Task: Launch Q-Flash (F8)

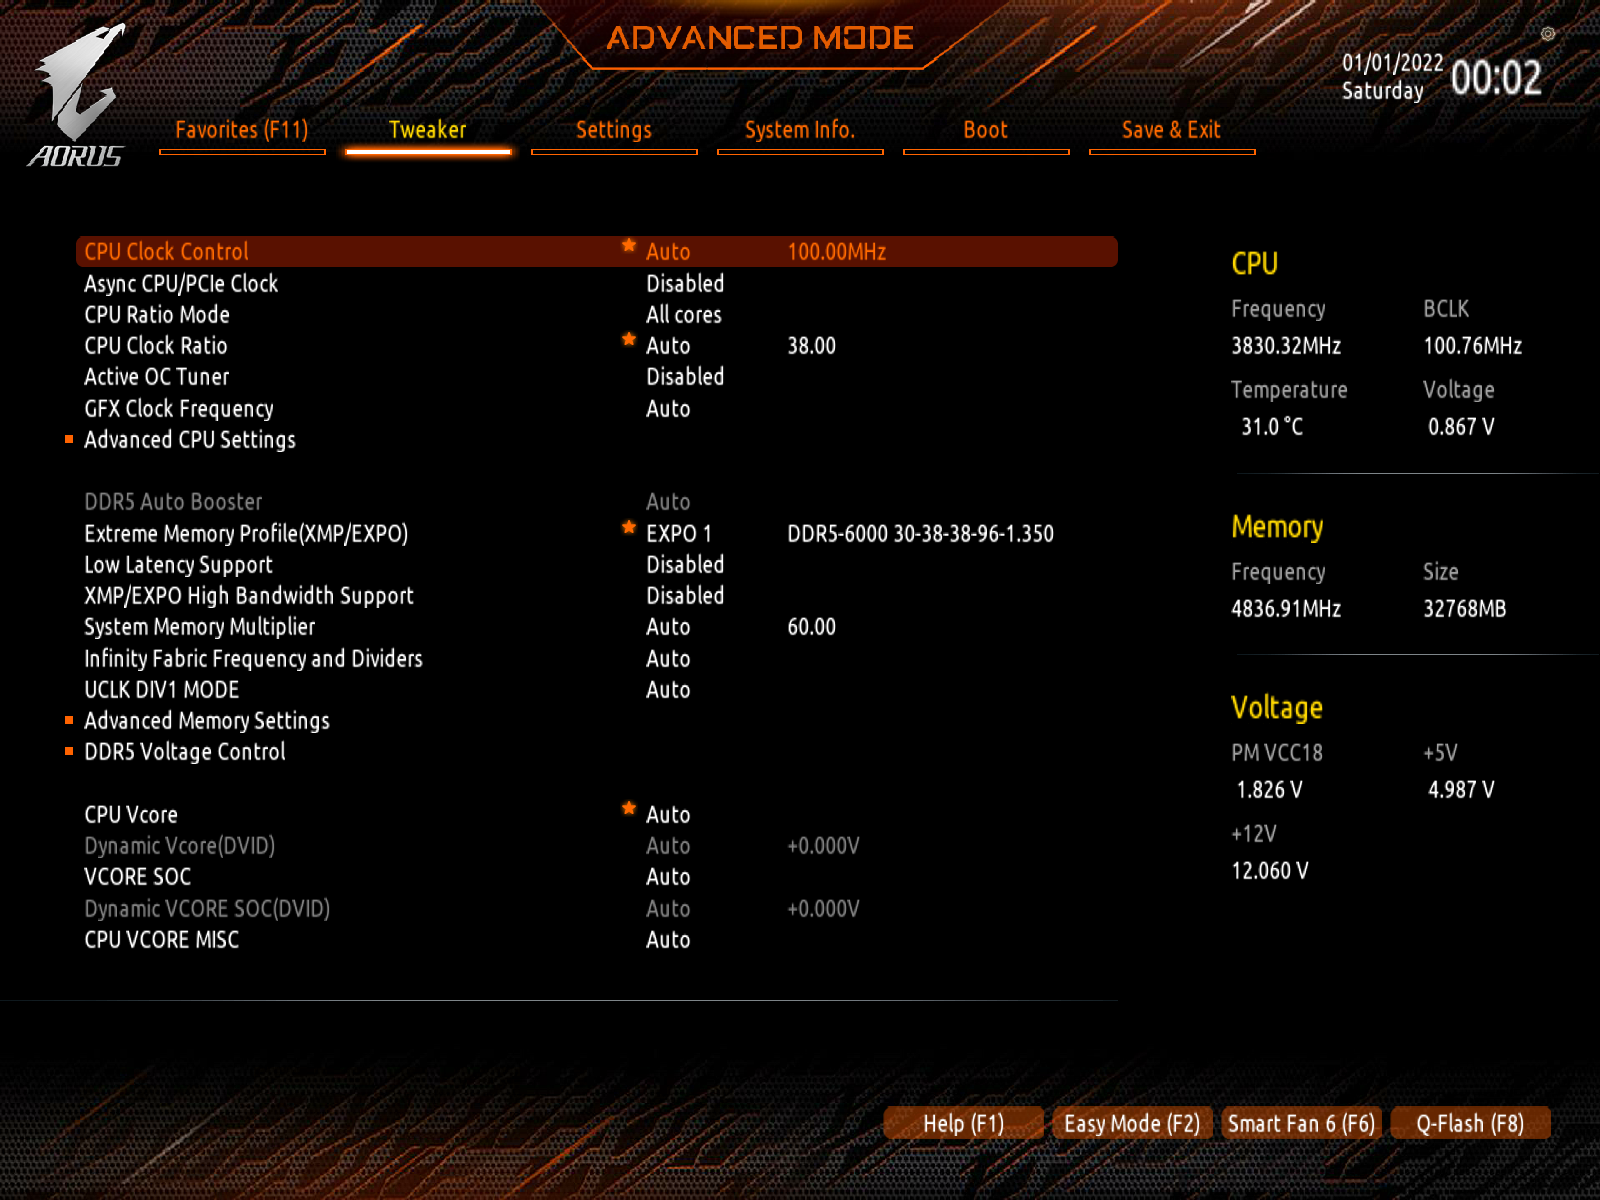Action: click(1470, 1123)
